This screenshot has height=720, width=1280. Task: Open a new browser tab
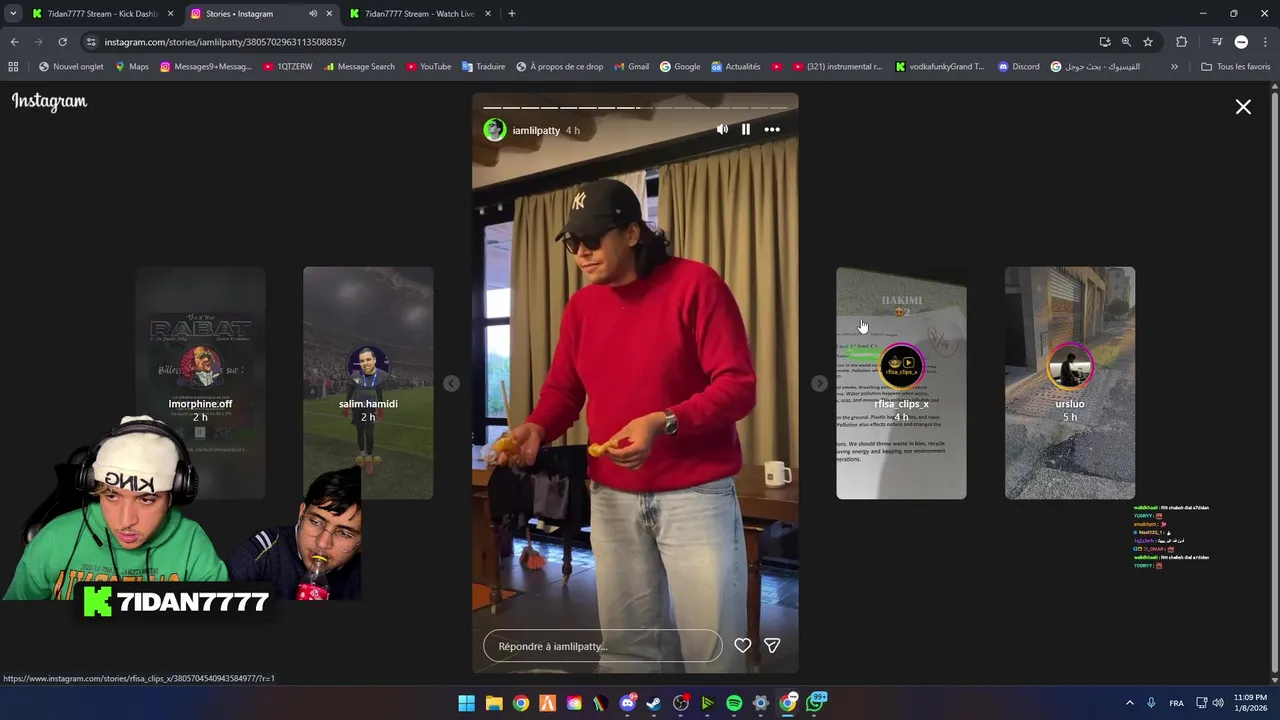[511, 14]
